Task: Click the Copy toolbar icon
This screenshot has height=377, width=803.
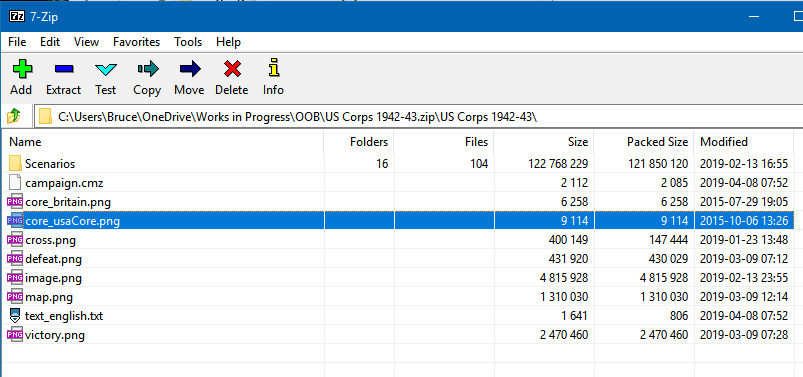Action: click(x=147, y=69)
